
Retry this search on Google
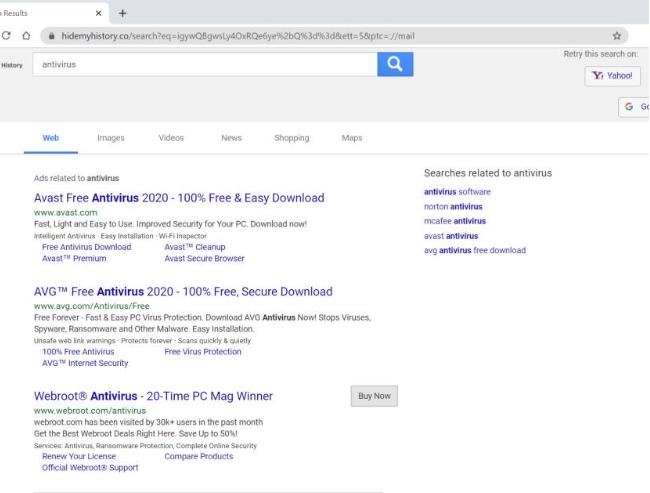point(634,107)
